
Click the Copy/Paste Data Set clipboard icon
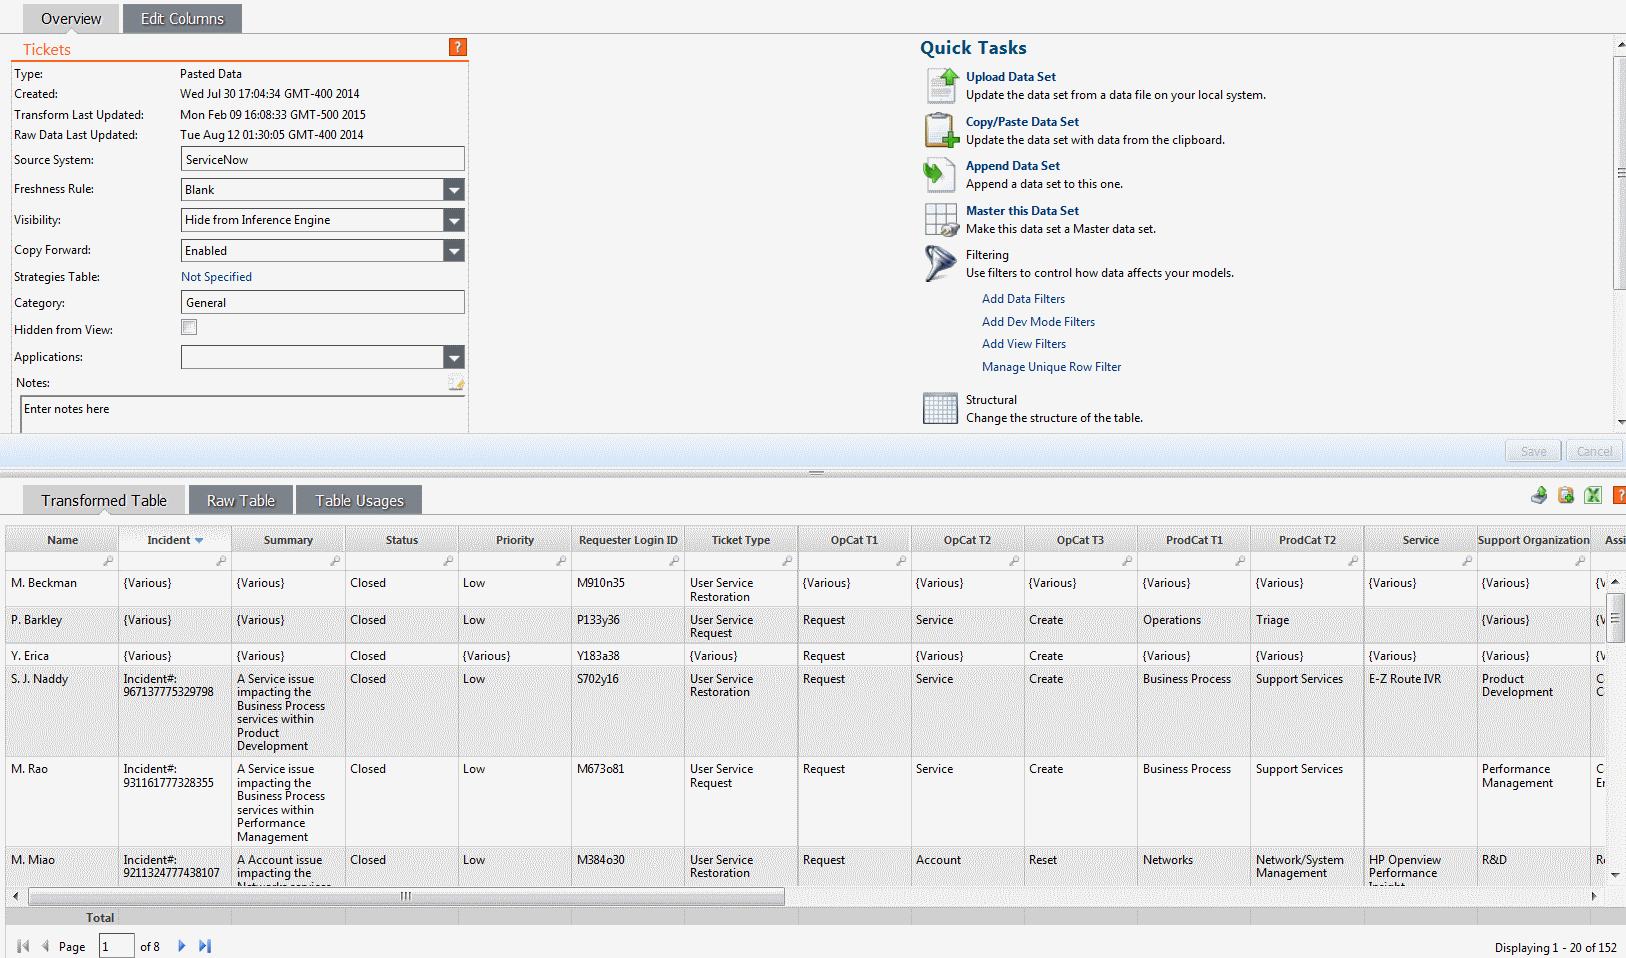point(941,131)
